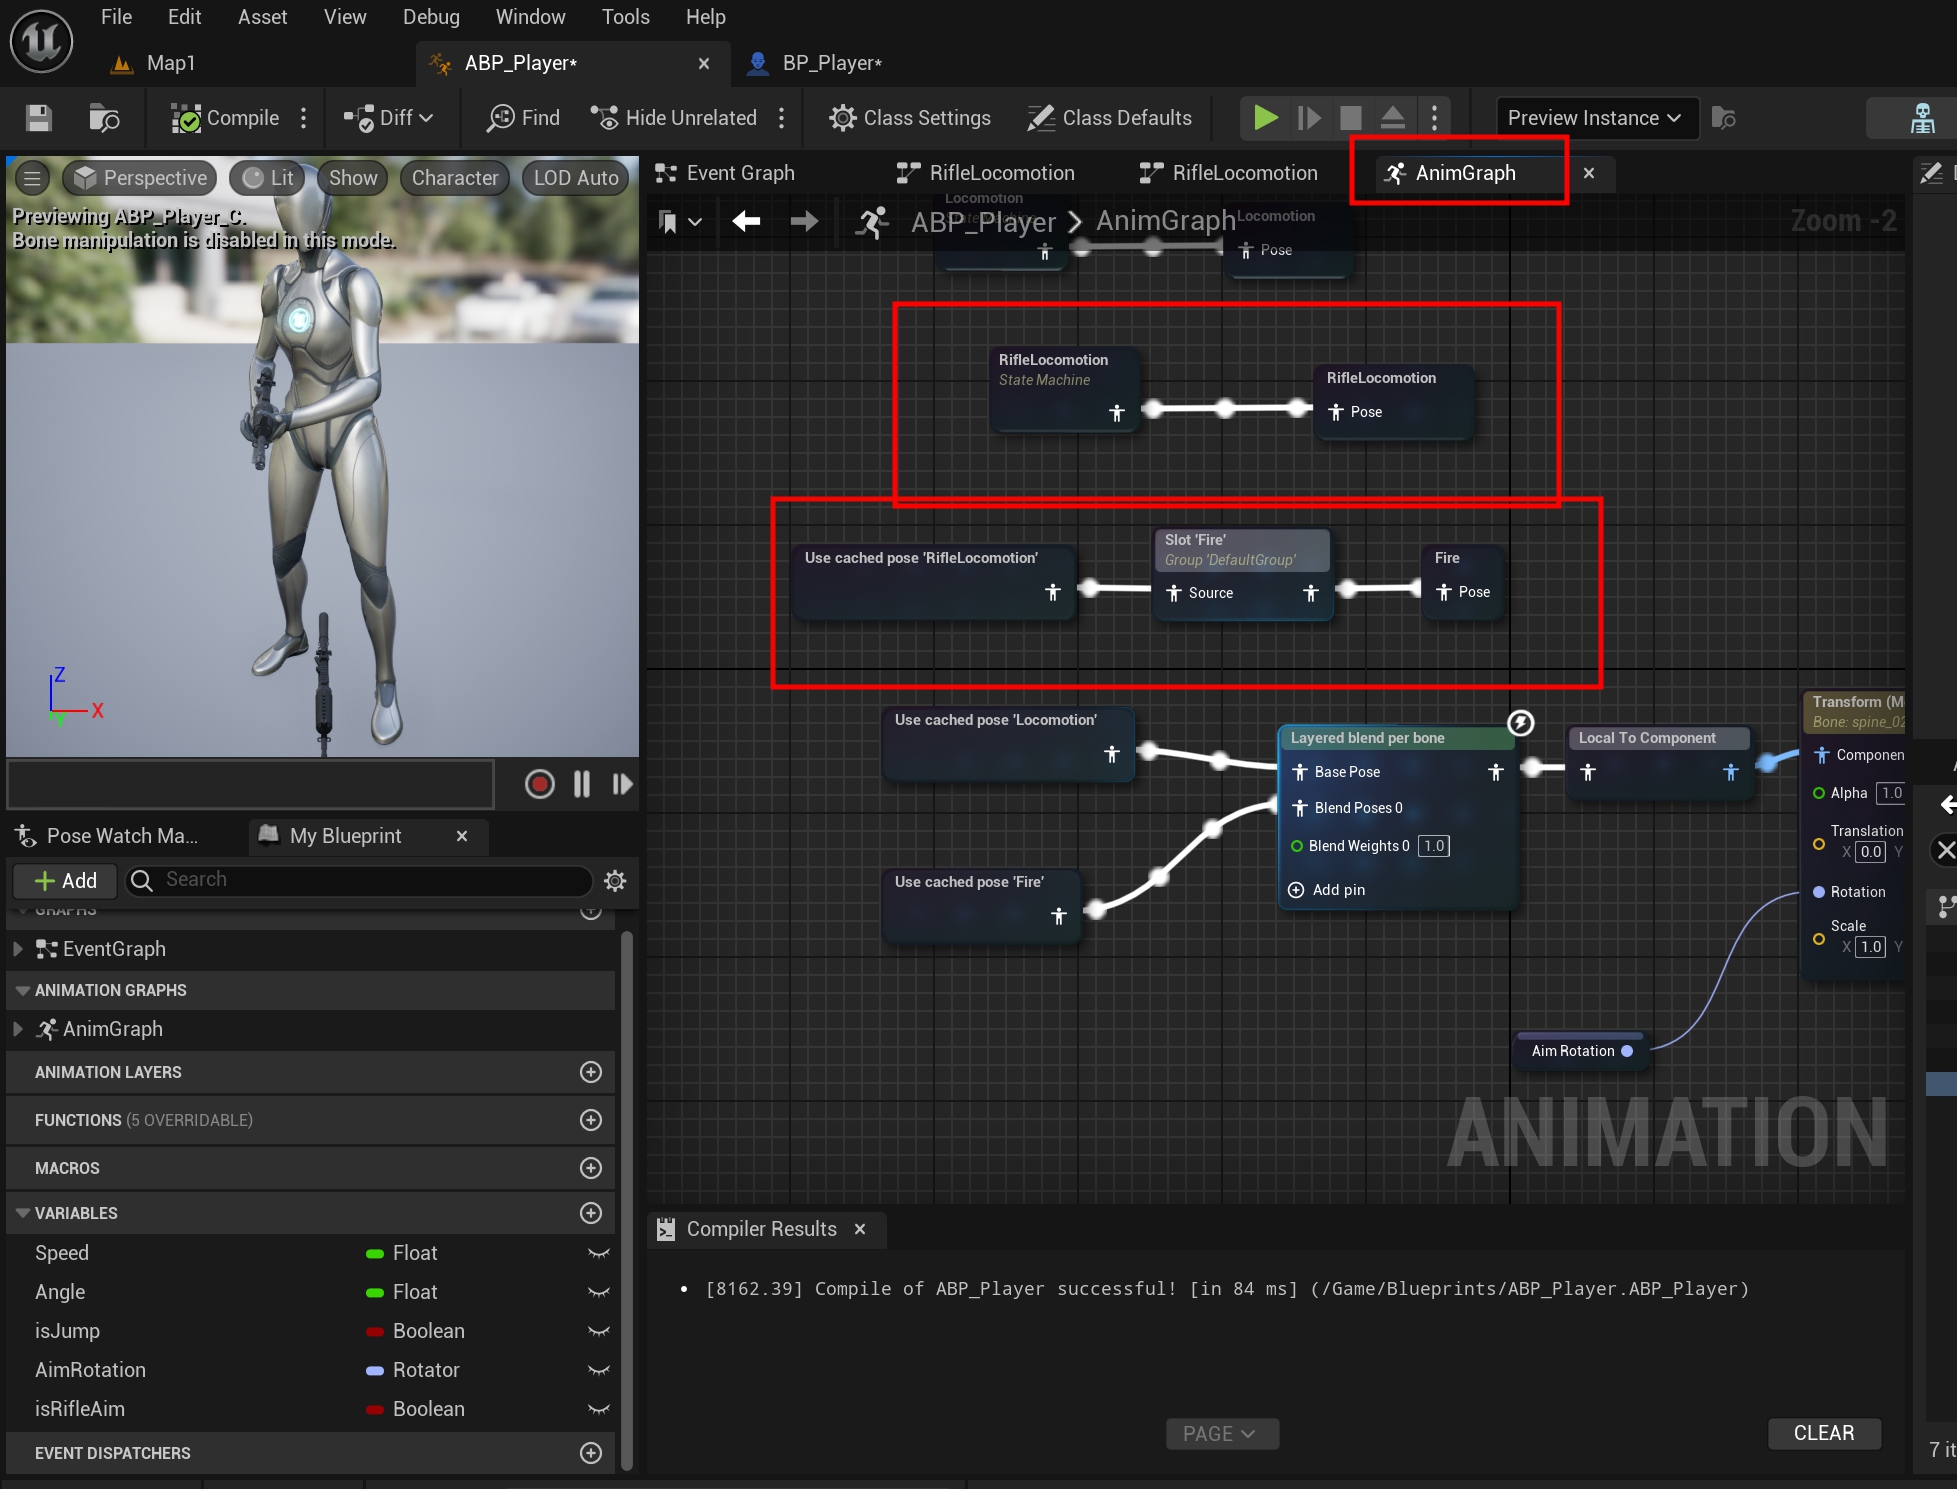Viewport: 1957px width, 1489px height.
Task: Toggle visibility eye for Angle variable
Action: pyautogui.click(x=599, y=1292)
